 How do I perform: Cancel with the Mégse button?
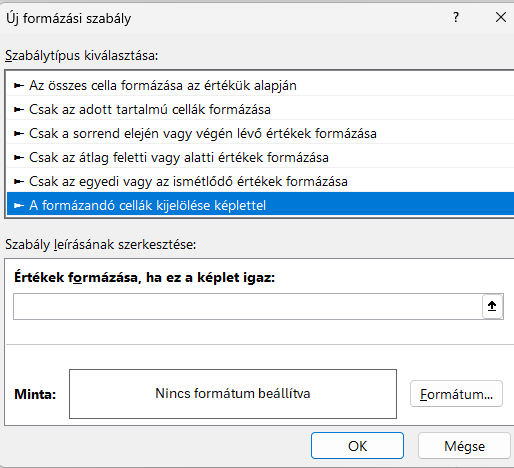point(464,446)
